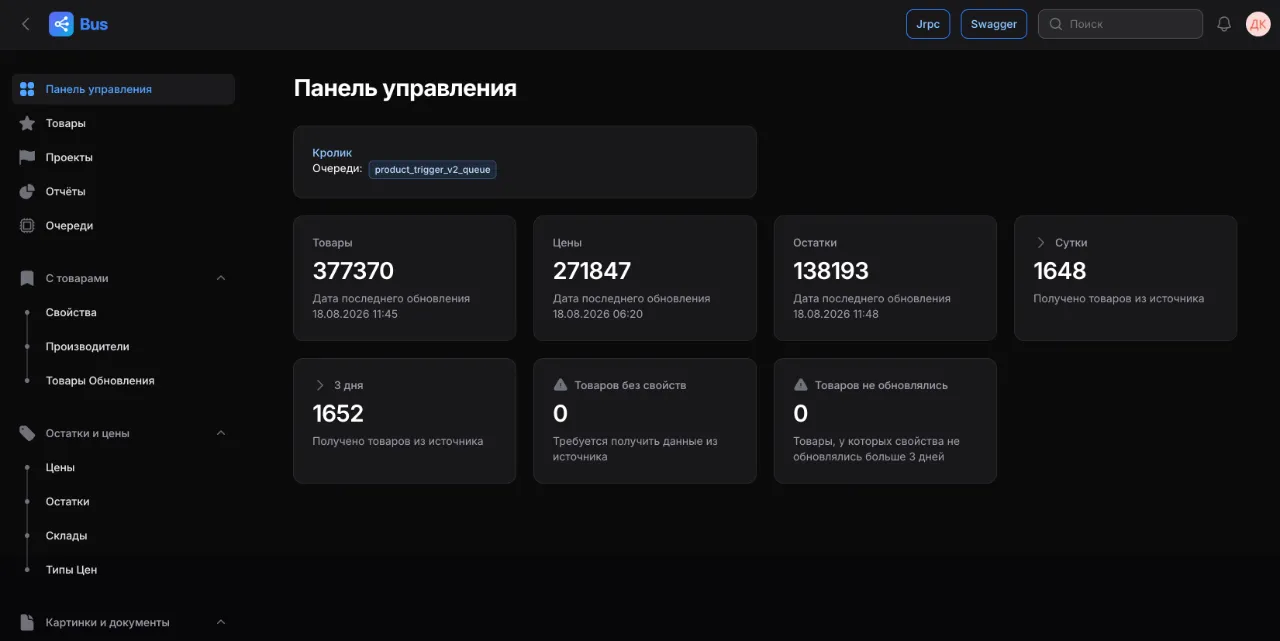Expand the Сутки card chevron
Image resolution: width=1280 pixels, height=641 pixels.
[x=1040, y=243]
